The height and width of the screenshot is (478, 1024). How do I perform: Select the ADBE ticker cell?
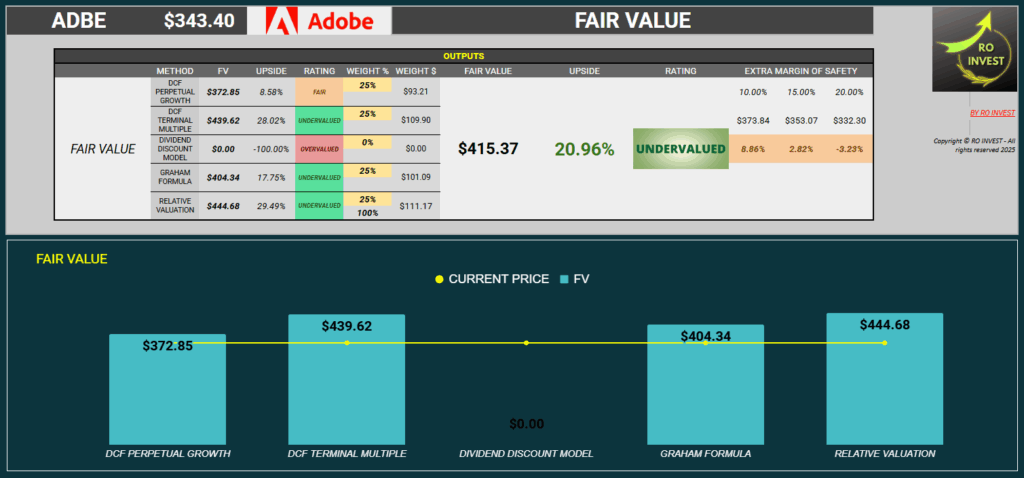81,21
